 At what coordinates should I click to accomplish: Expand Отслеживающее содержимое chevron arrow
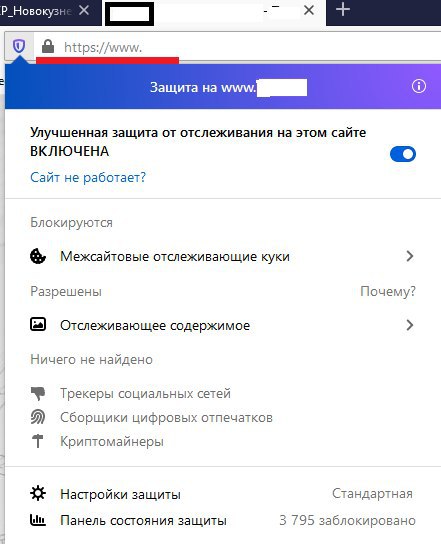pos(410,325)
